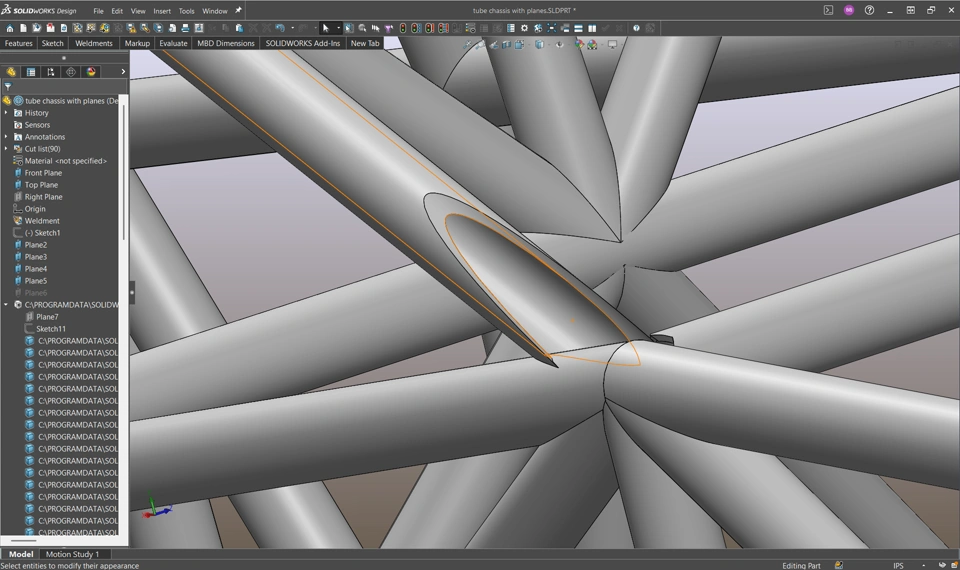Open the ConfigurationManager panel icon
Viewport: 960px width, 570px height.
click(x=51, y=72)
